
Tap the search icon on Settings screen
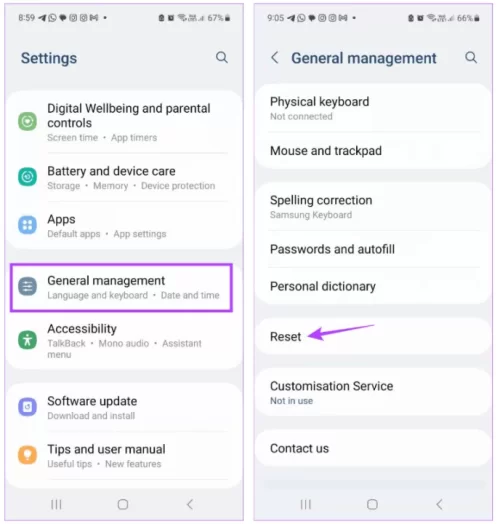[222, 57]
